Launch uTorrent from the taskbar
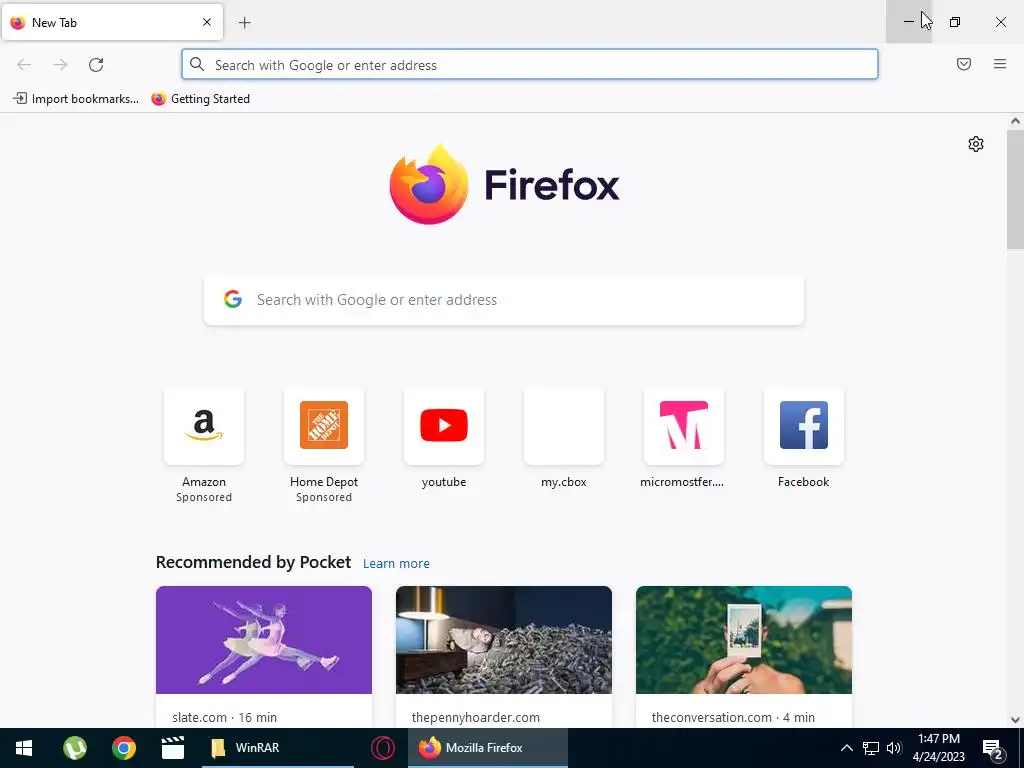This screenshot has height=768, width=1024. (75, 748)
